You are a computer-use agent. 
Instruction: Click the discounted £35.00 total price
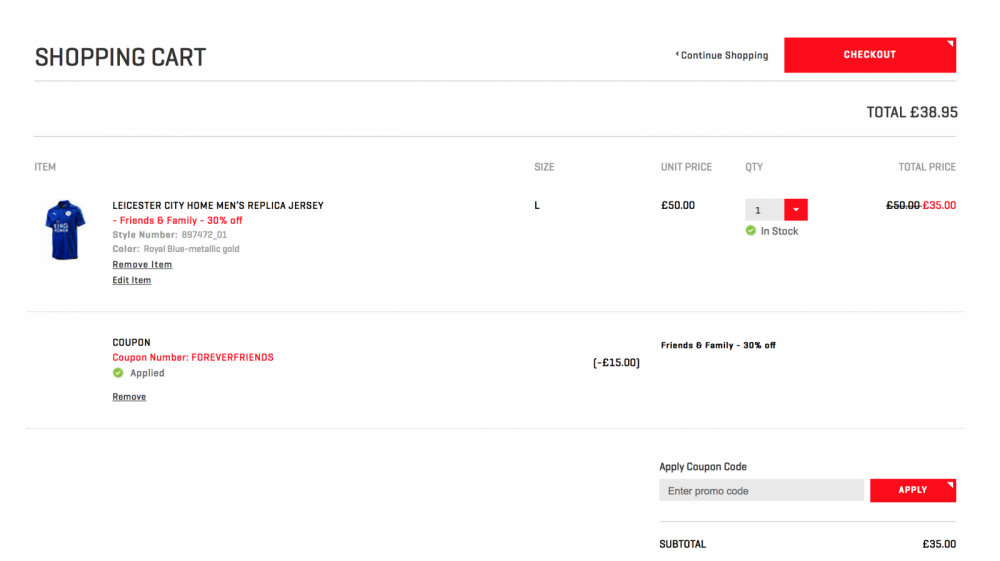coord(939,205)
